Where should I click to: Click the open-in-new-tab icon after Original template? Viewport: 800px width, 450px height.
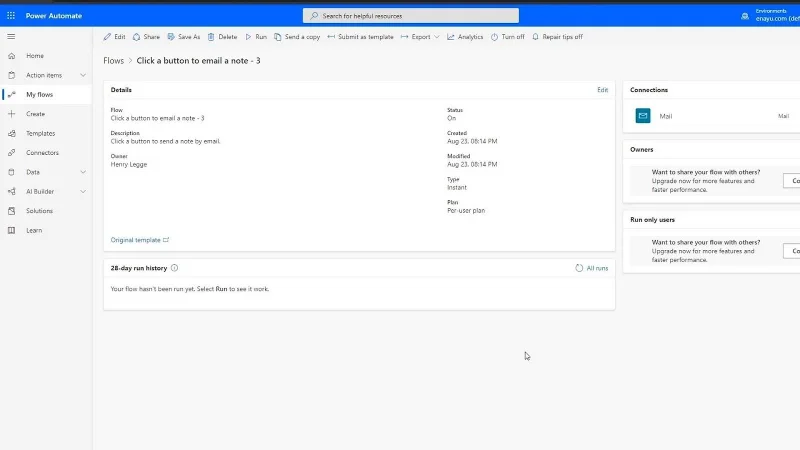(166, 240)
